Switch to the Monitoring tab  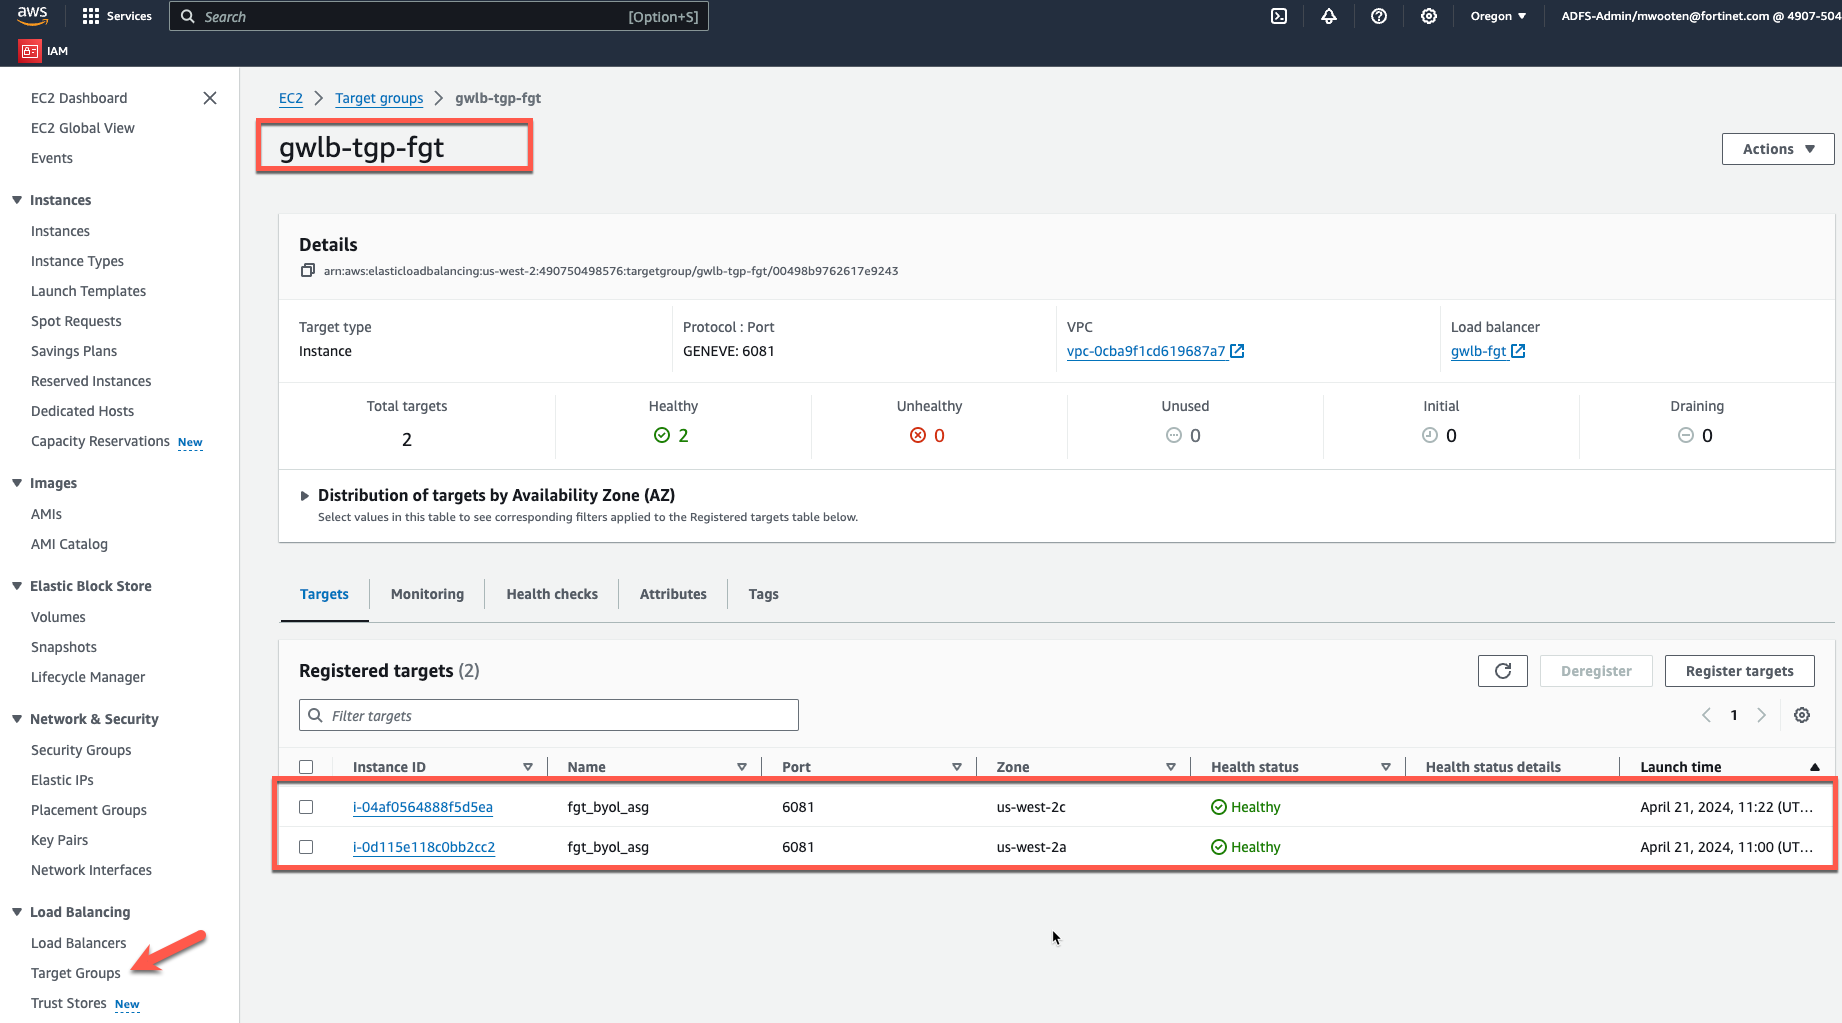(427, 594)
